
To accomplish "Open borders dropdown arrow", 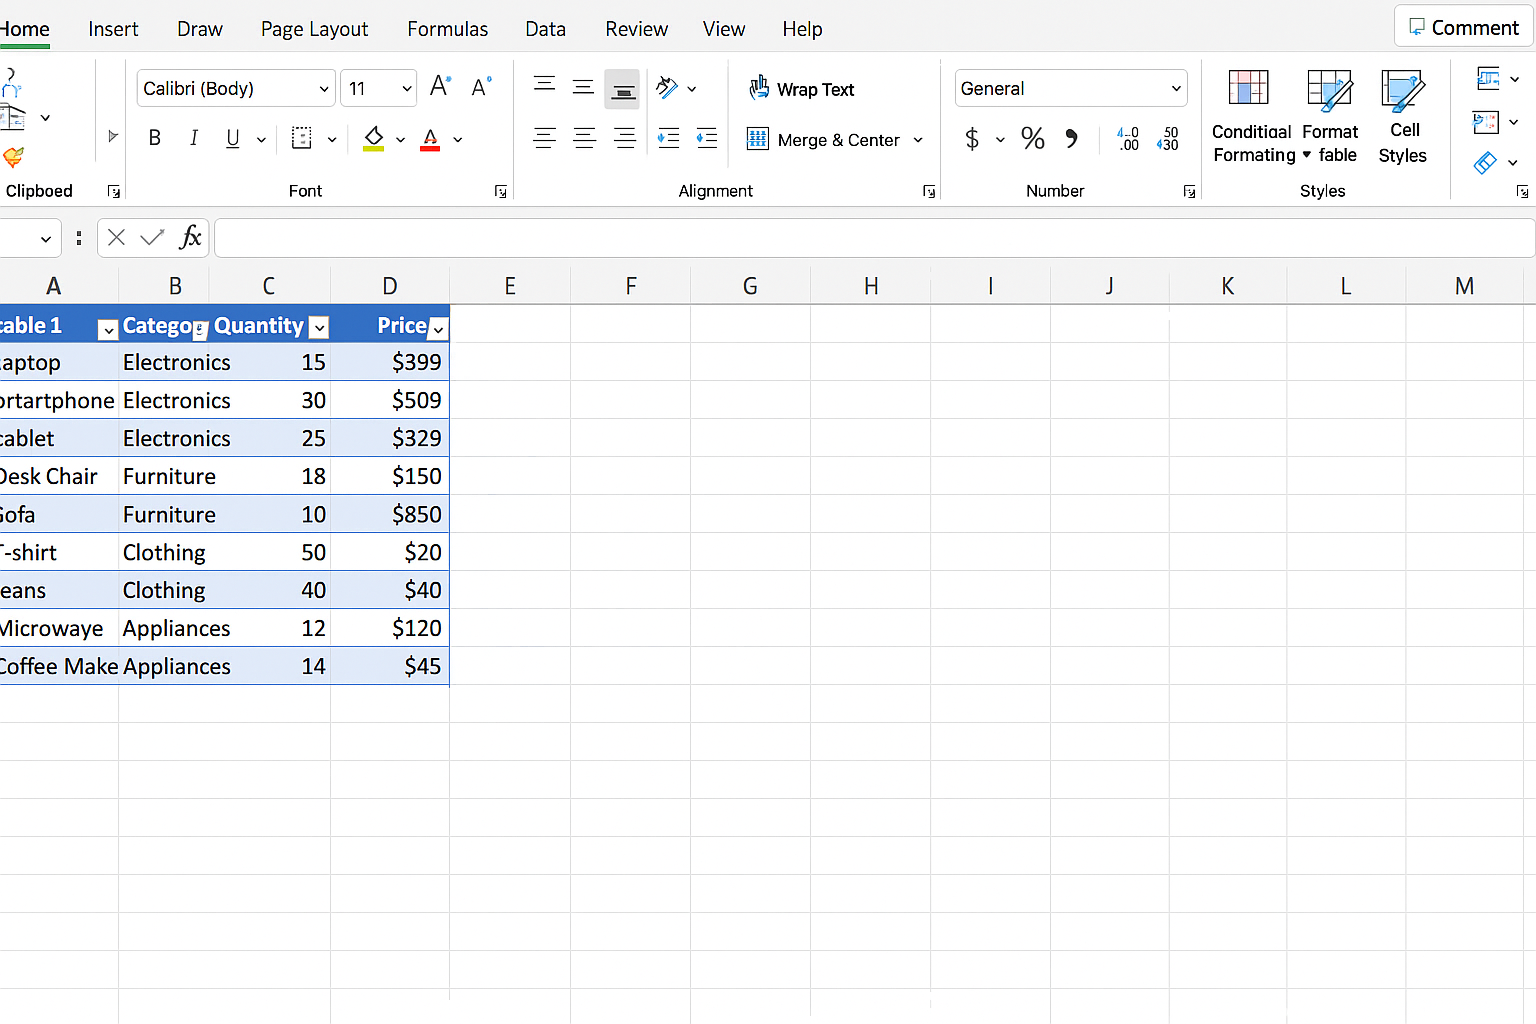I will coord(331,140).
